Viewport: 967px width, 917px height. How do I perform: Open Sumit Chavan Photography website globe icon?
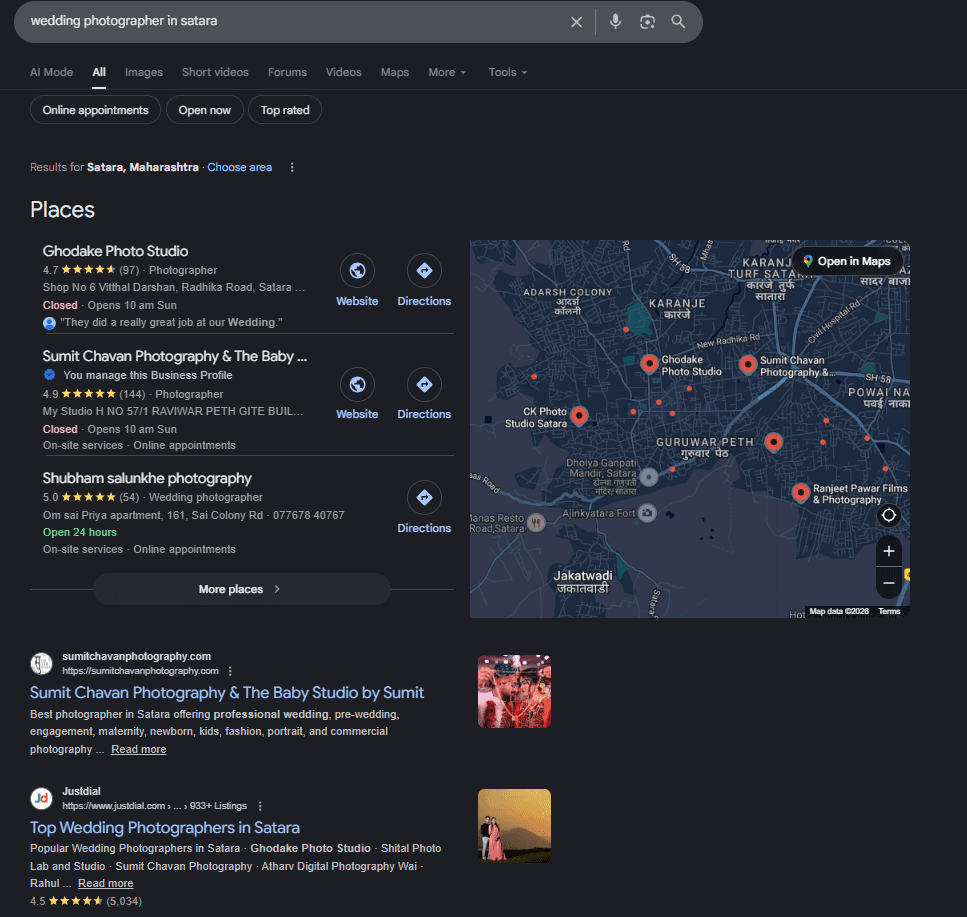pyautogui.click(x=357, y=385)
